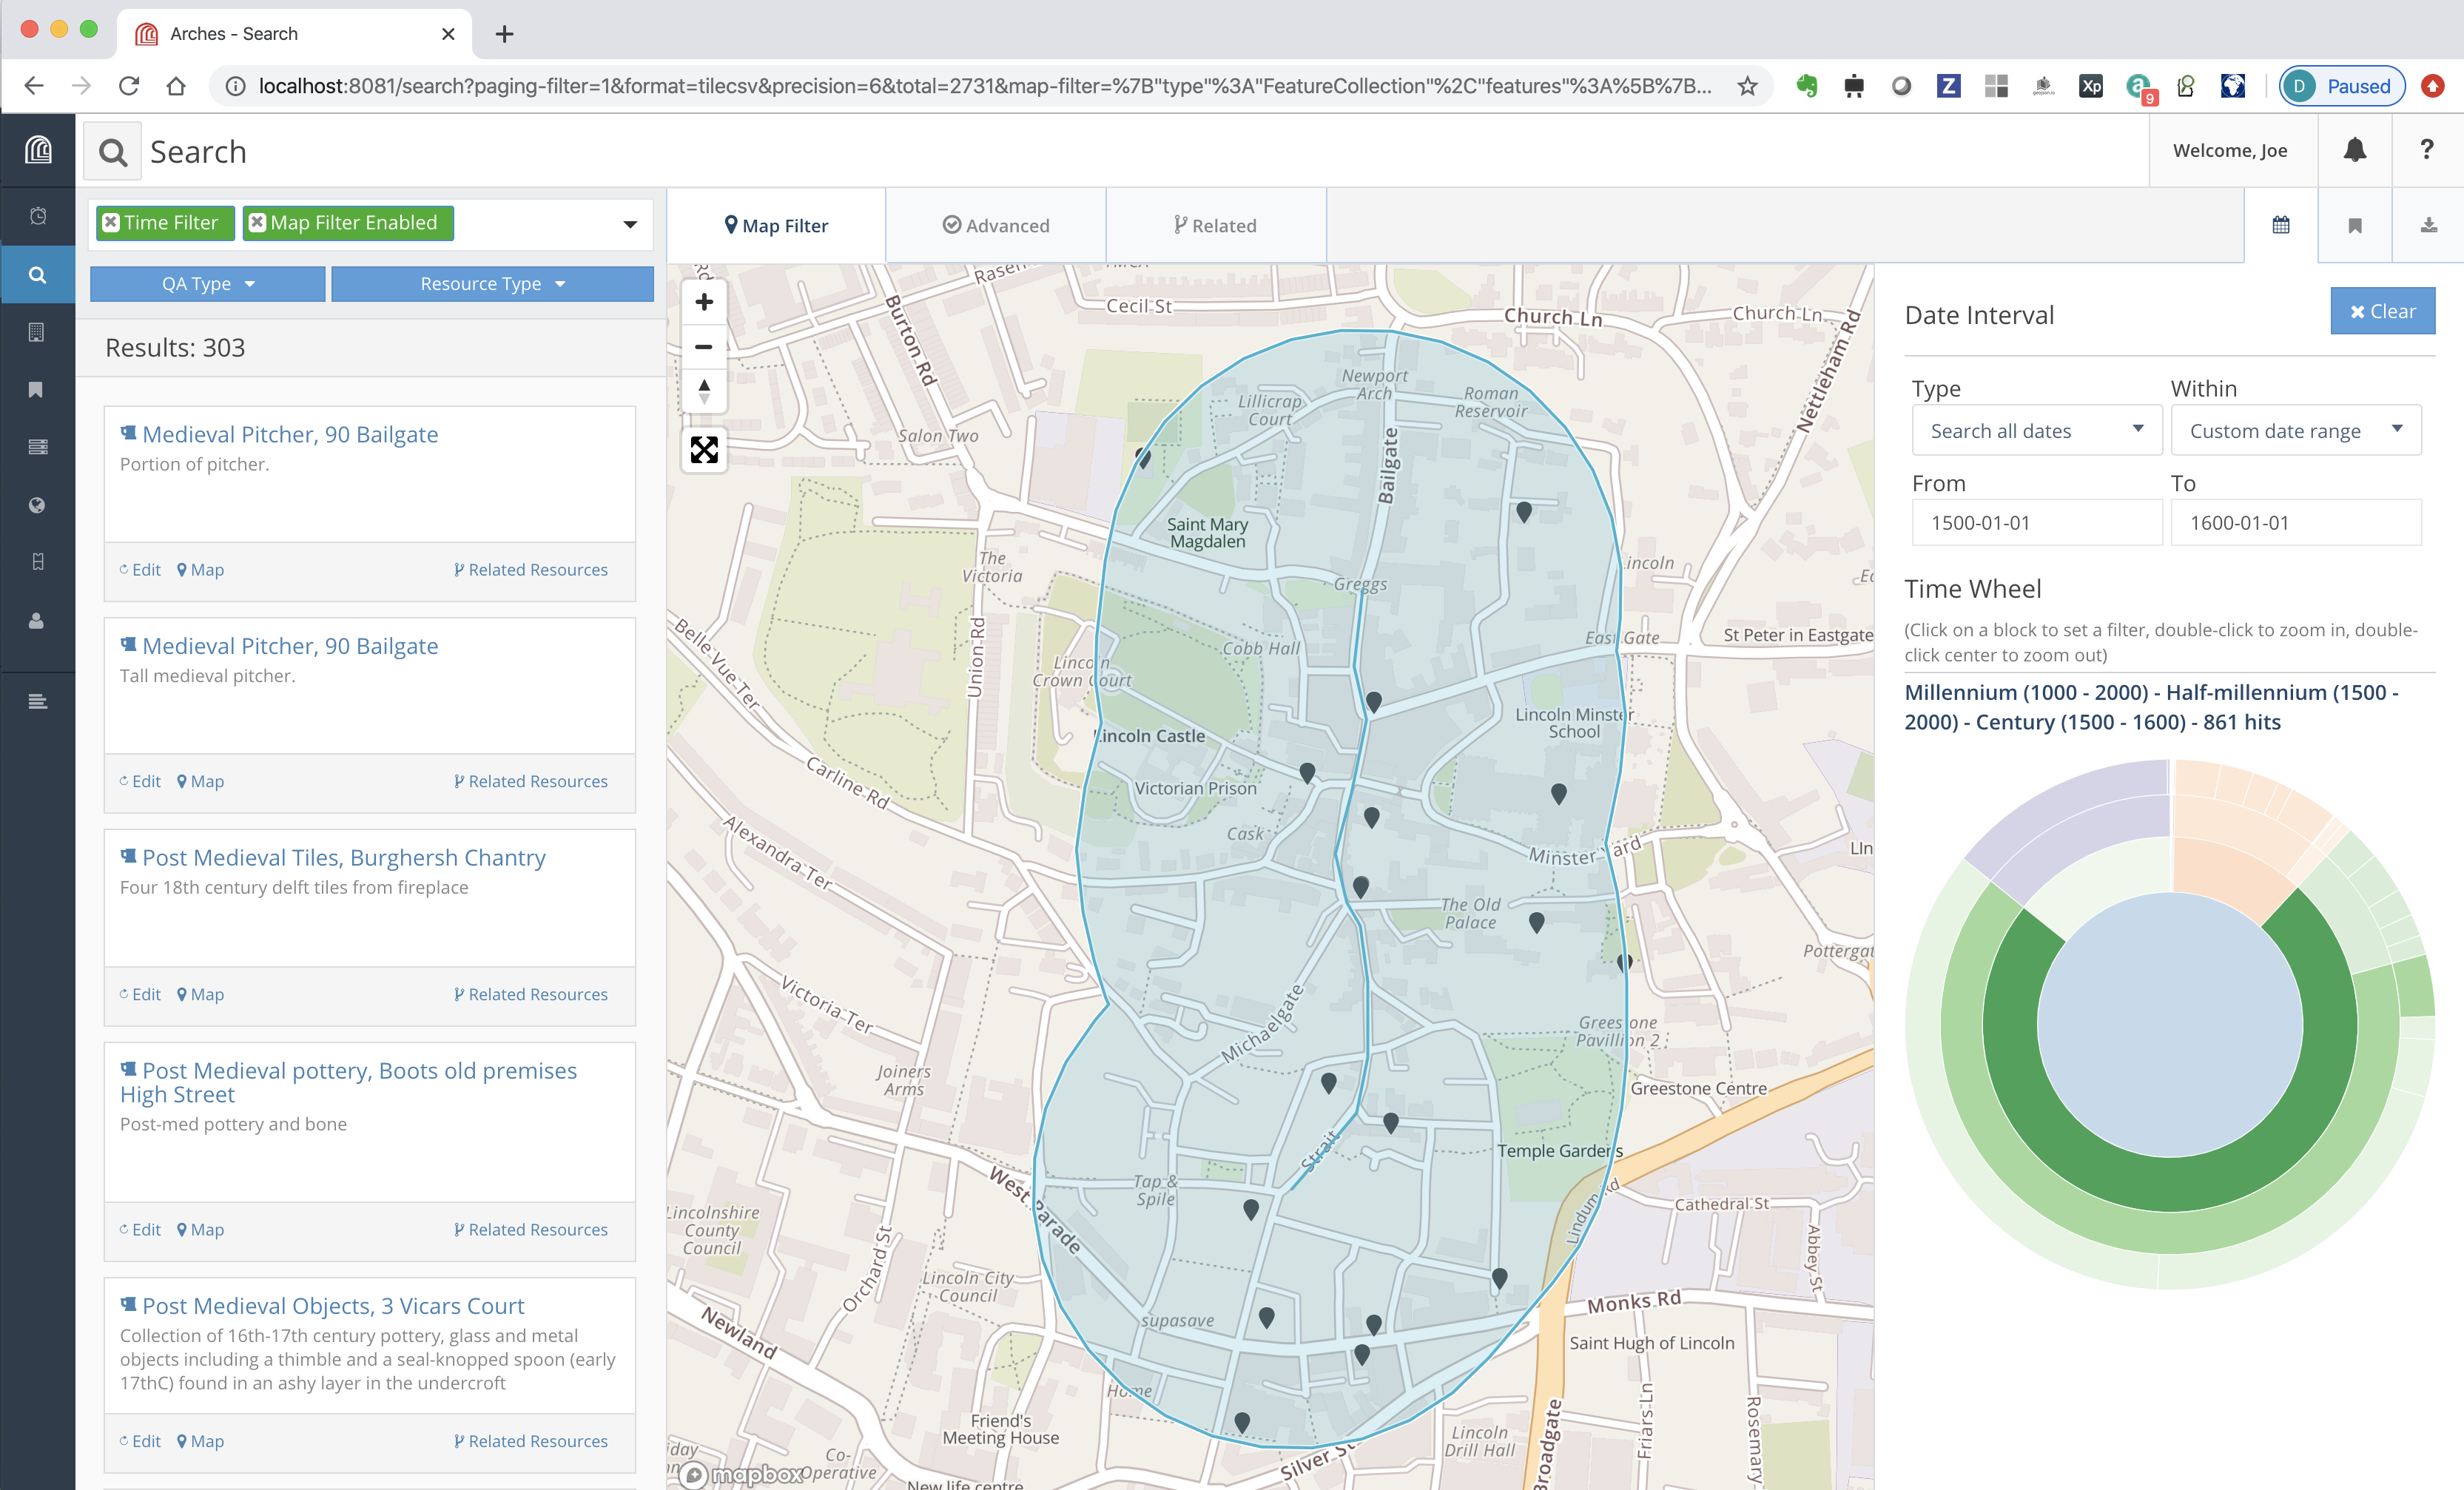Click the Clear date interval button
The height and width of the screenshot is (1490, 2464).
pyautogui.click(x=2382, y=311)
